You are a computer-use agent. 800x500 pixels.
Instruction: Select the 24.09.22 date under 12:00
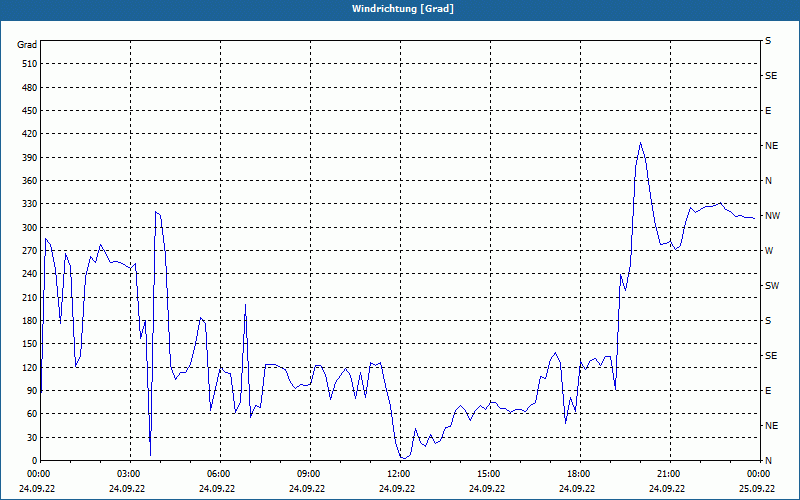(397, 488)
